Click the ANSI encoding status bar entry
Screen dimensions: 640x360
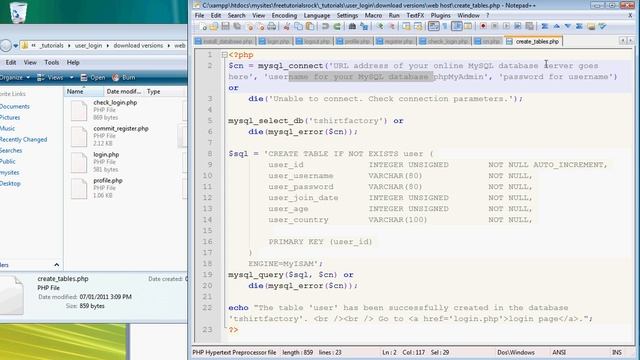(x=559, y=352)
